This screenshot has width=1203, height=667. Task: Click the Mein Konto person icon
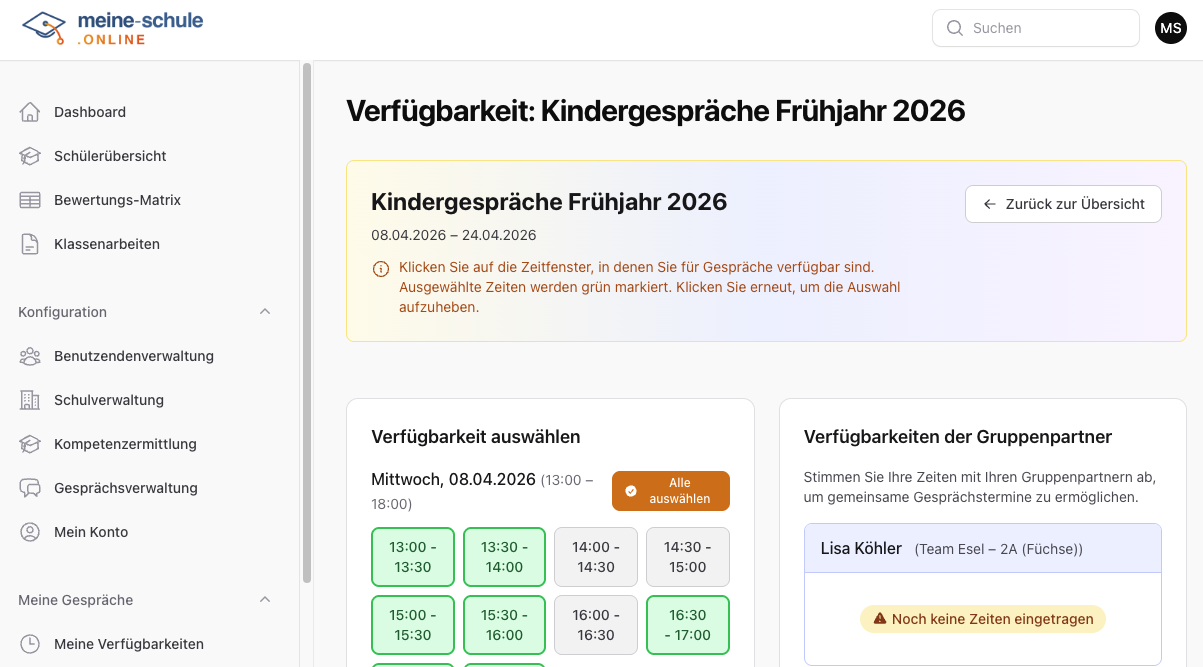tap(30, 532)
